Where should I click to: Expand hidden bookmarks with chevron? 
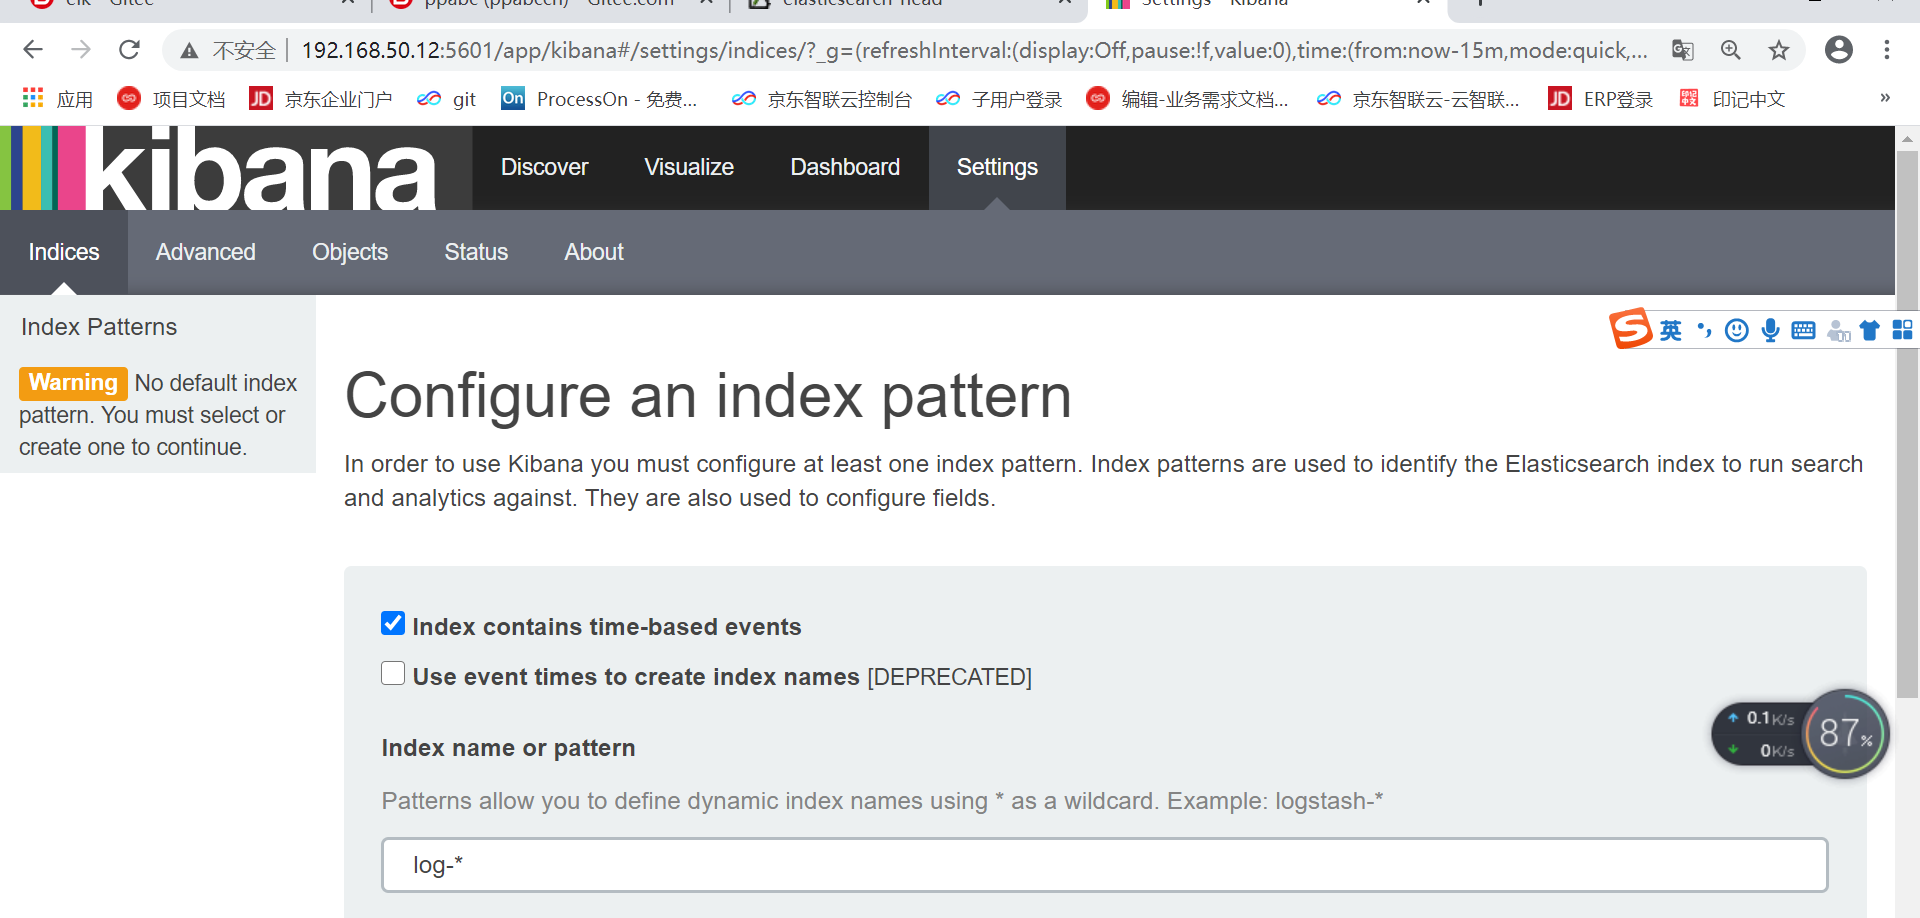pyautogui.click(x=1885, y=98)
